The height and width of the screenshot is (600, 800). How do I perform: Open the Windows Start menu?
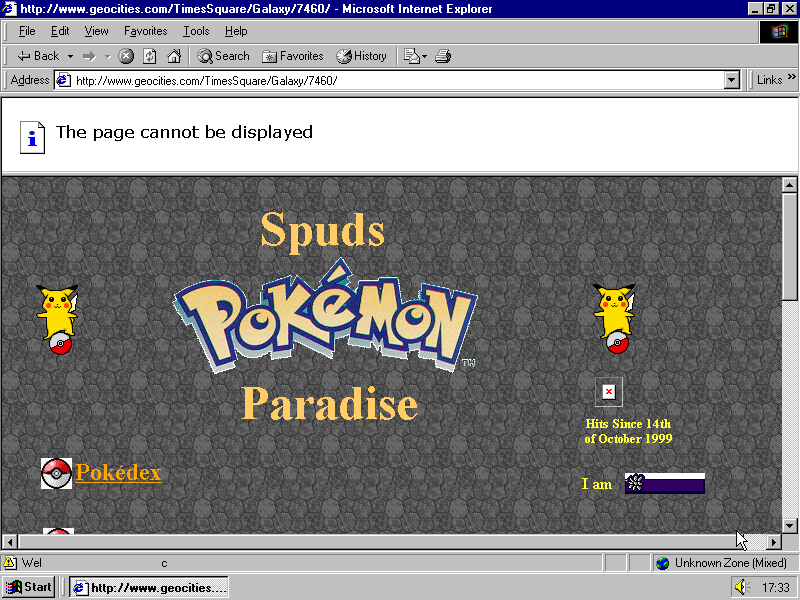tap(29, 587)
